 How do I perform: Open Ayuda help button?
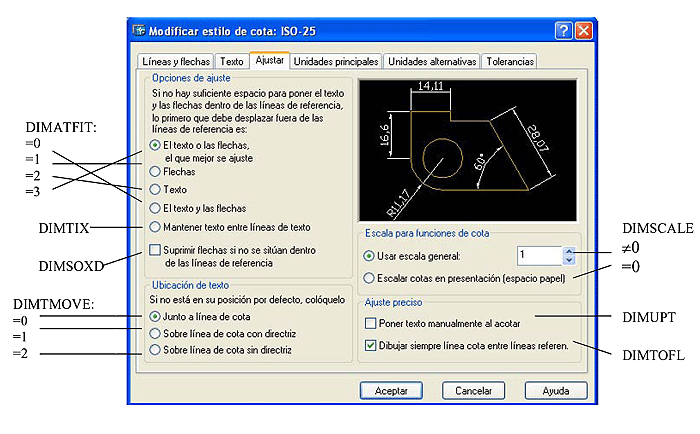[x=556, y=391]
